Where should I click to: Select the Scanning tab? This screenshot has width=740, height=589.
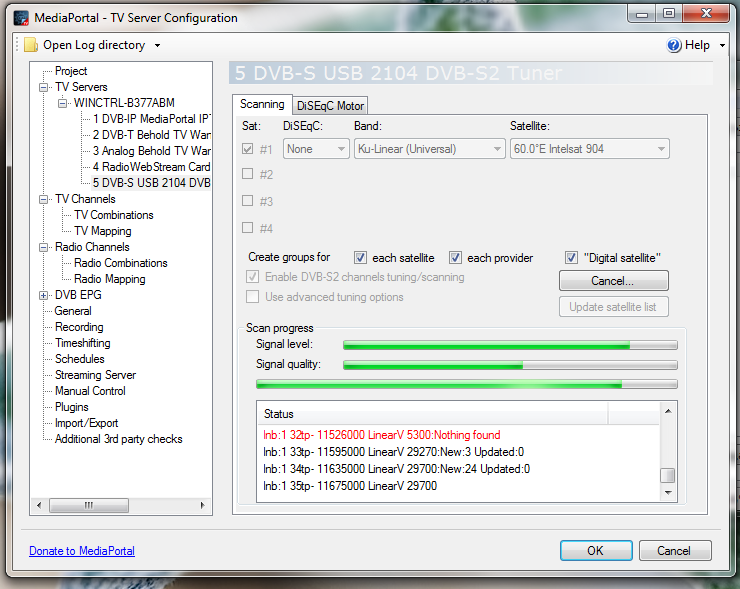point(262,105)
